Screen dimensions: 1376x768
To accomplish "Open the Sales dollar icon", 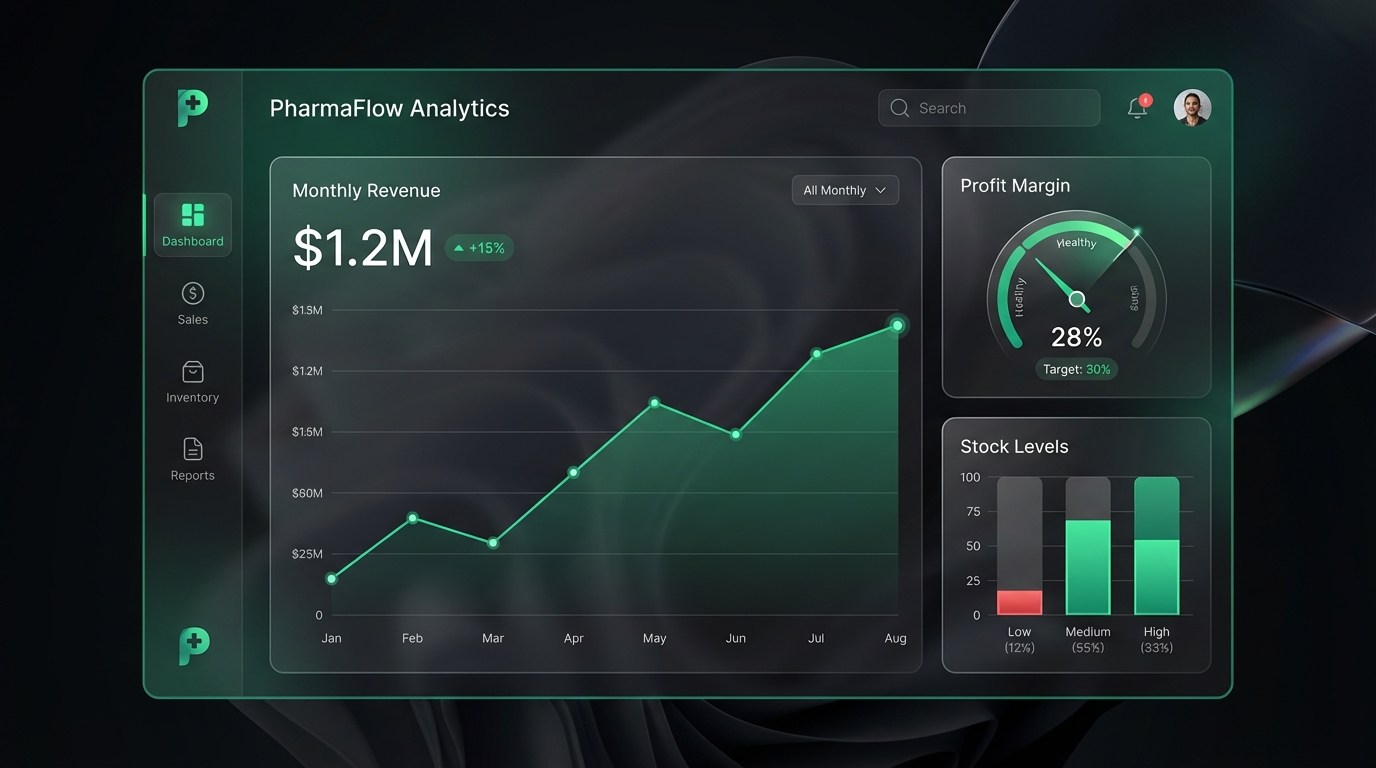I will 193,293.
